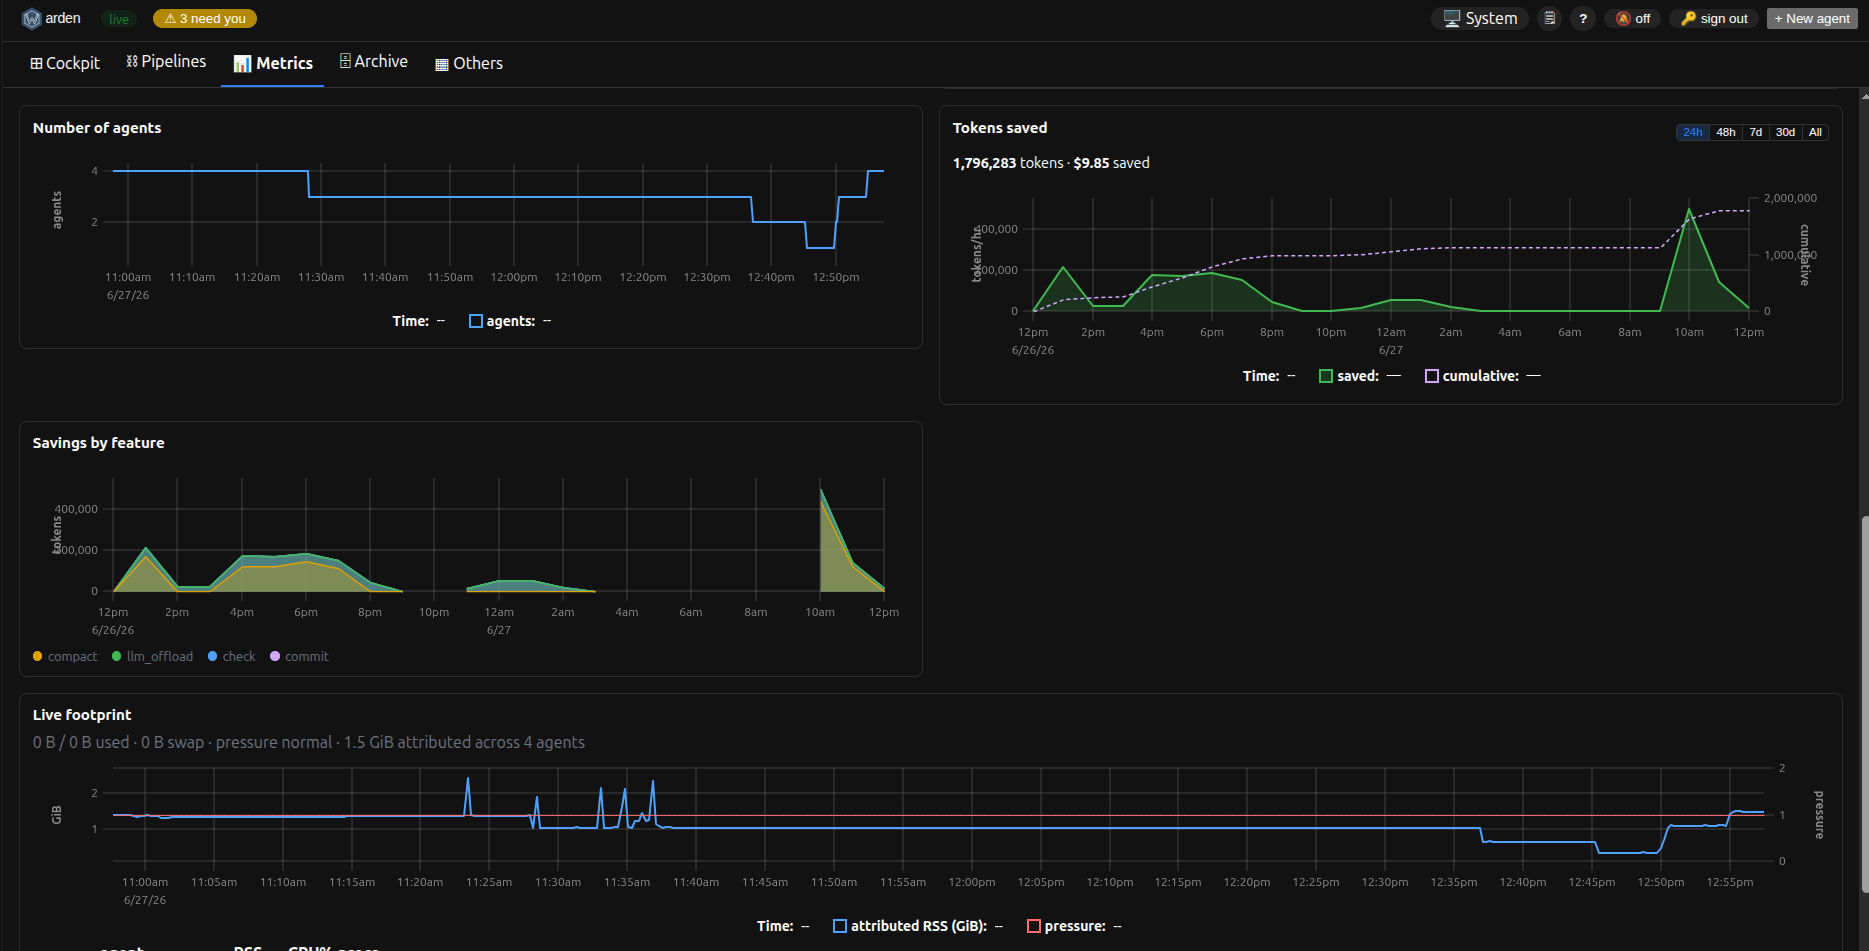
Task: Toggle attributed RSS (GiB) series legend
Action: (x=910, y=926)
